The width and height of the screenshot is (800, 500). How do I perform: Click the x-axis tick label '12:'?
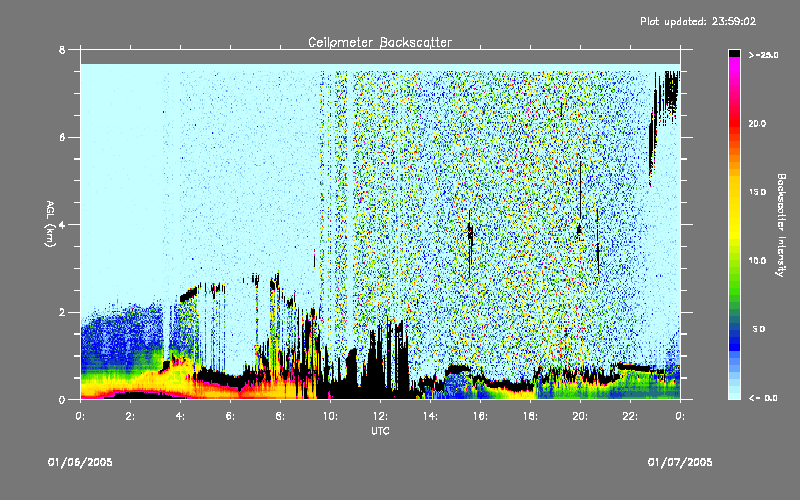(x=380, y=416)
